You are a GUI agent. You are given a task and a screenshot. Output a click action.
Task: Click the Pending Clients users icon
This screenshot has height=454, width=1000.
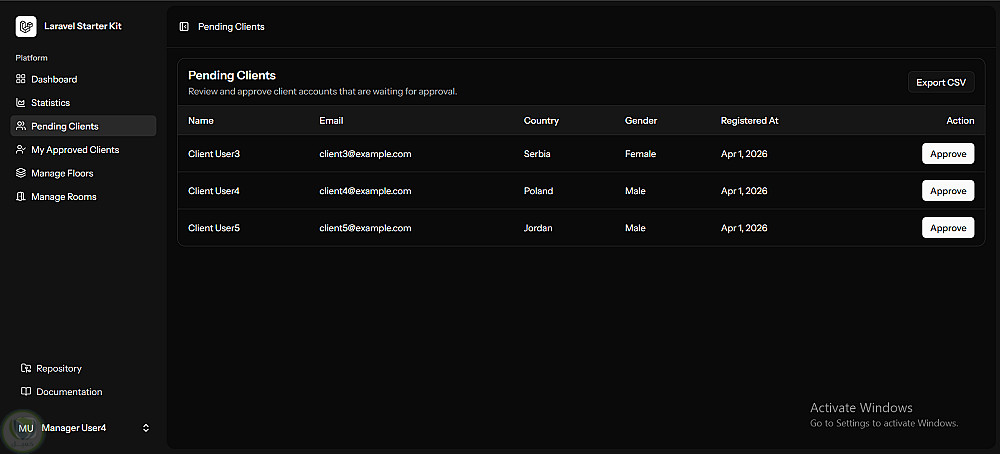click(x=21, y=126)
